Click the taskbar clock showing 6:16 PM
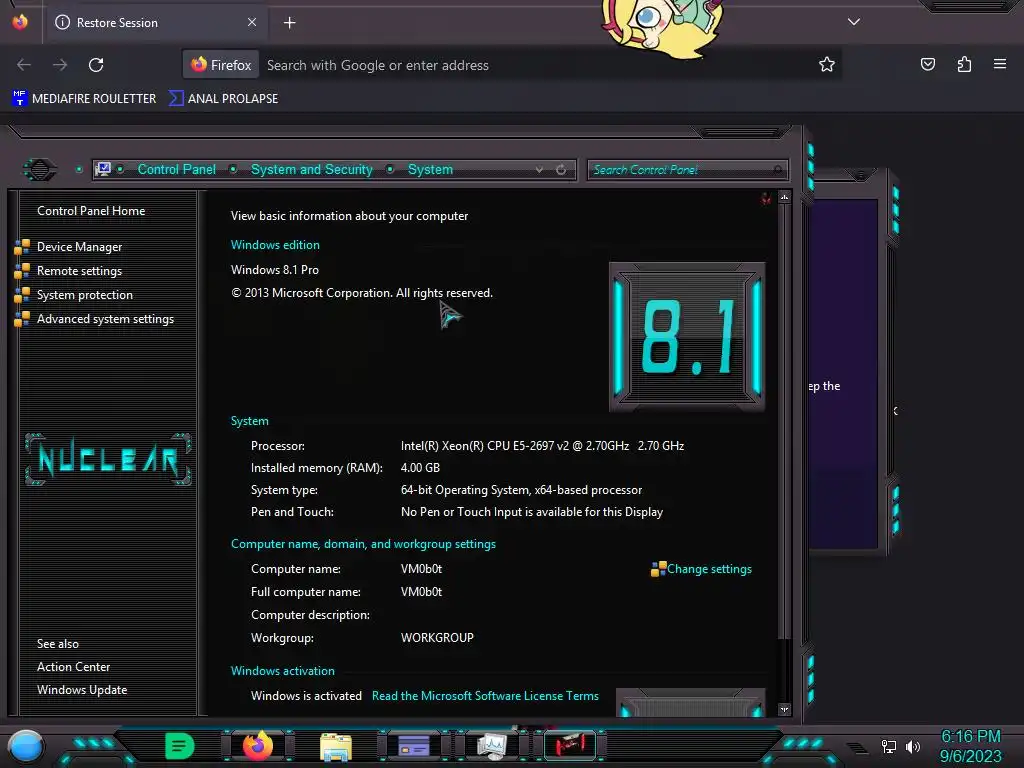The height and width of the screenshot is (768, 1024). pos(970,746)
